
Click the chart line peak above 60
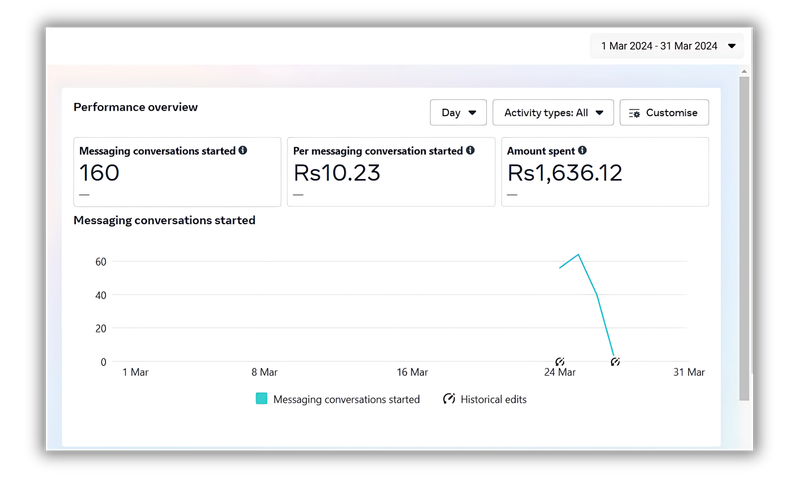pyautogui.click(x=578, y=255)
